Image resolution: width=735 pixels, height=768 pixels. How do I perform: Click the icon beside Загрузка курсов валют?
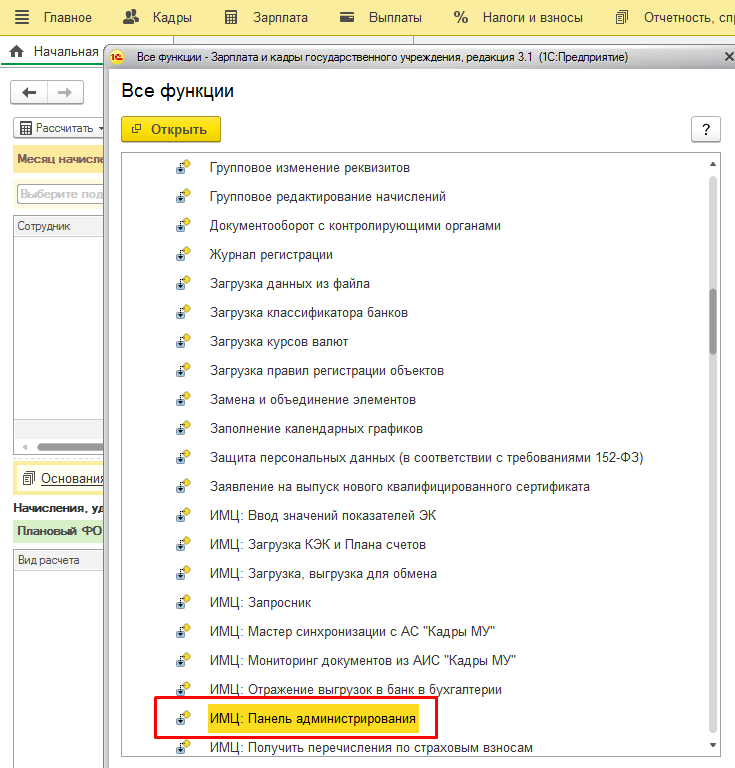point(183,342)
